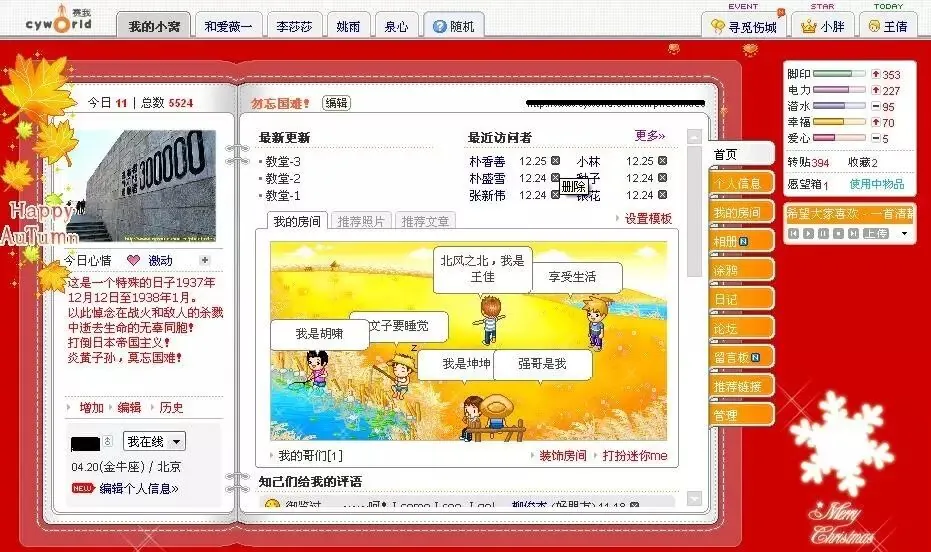Open the 管理 side tab
Viewport: 931px width, 552px height.
click(741, 415)
